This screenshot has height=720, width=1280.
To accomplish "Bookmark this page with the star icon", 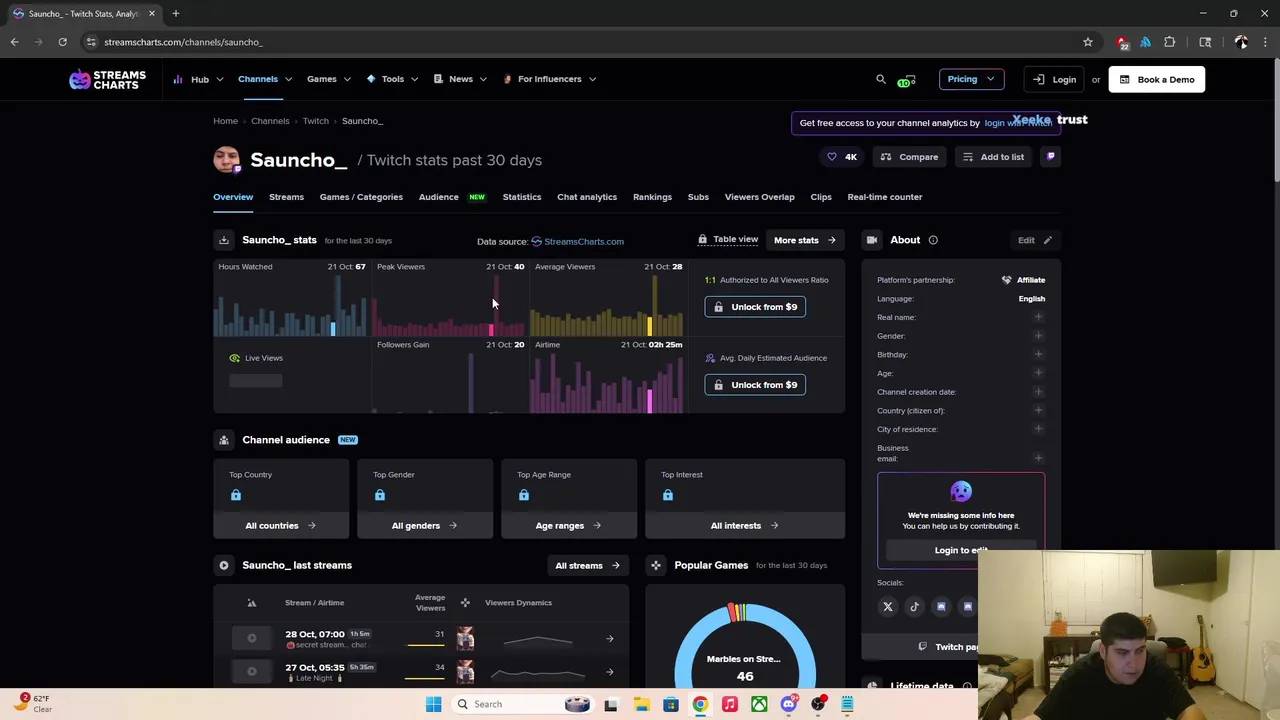I will click(1088, 42).
